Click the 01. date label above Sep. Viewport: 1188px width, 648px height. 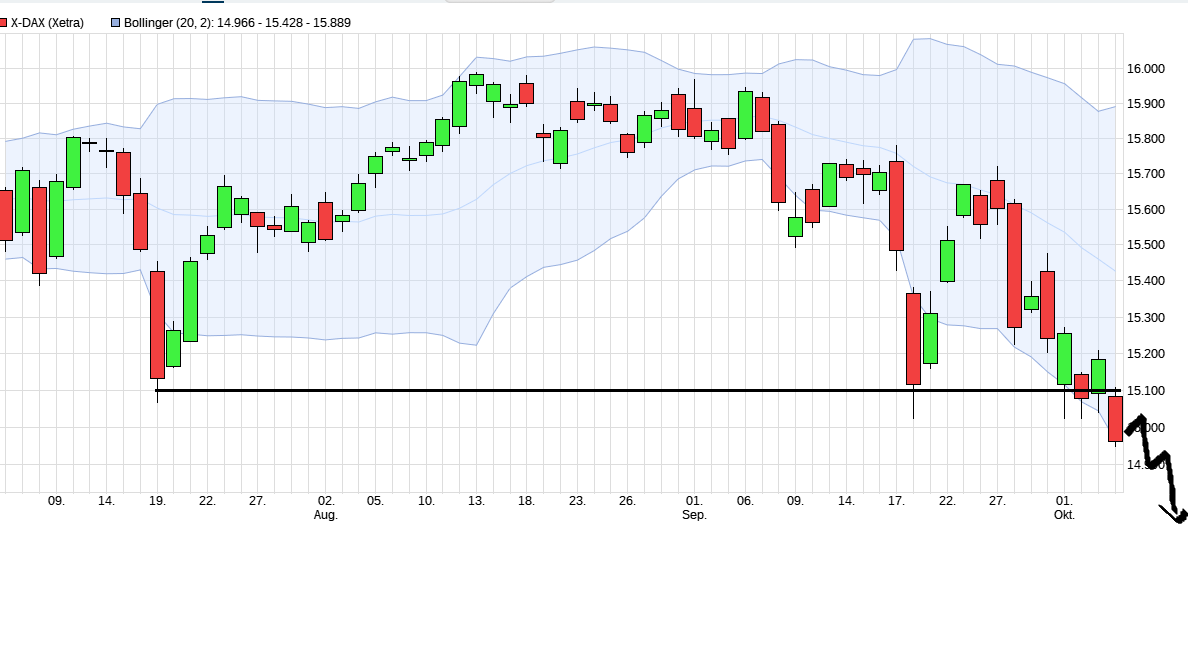[x=694, y=501]
